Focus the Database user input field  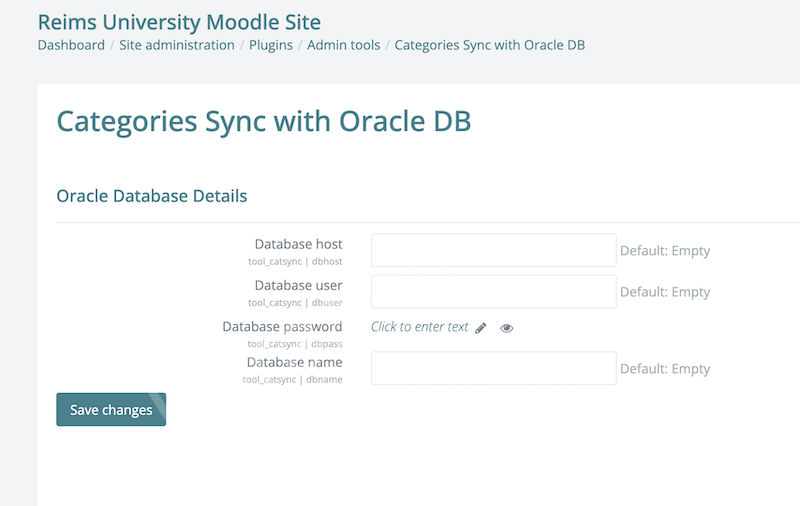493,291
